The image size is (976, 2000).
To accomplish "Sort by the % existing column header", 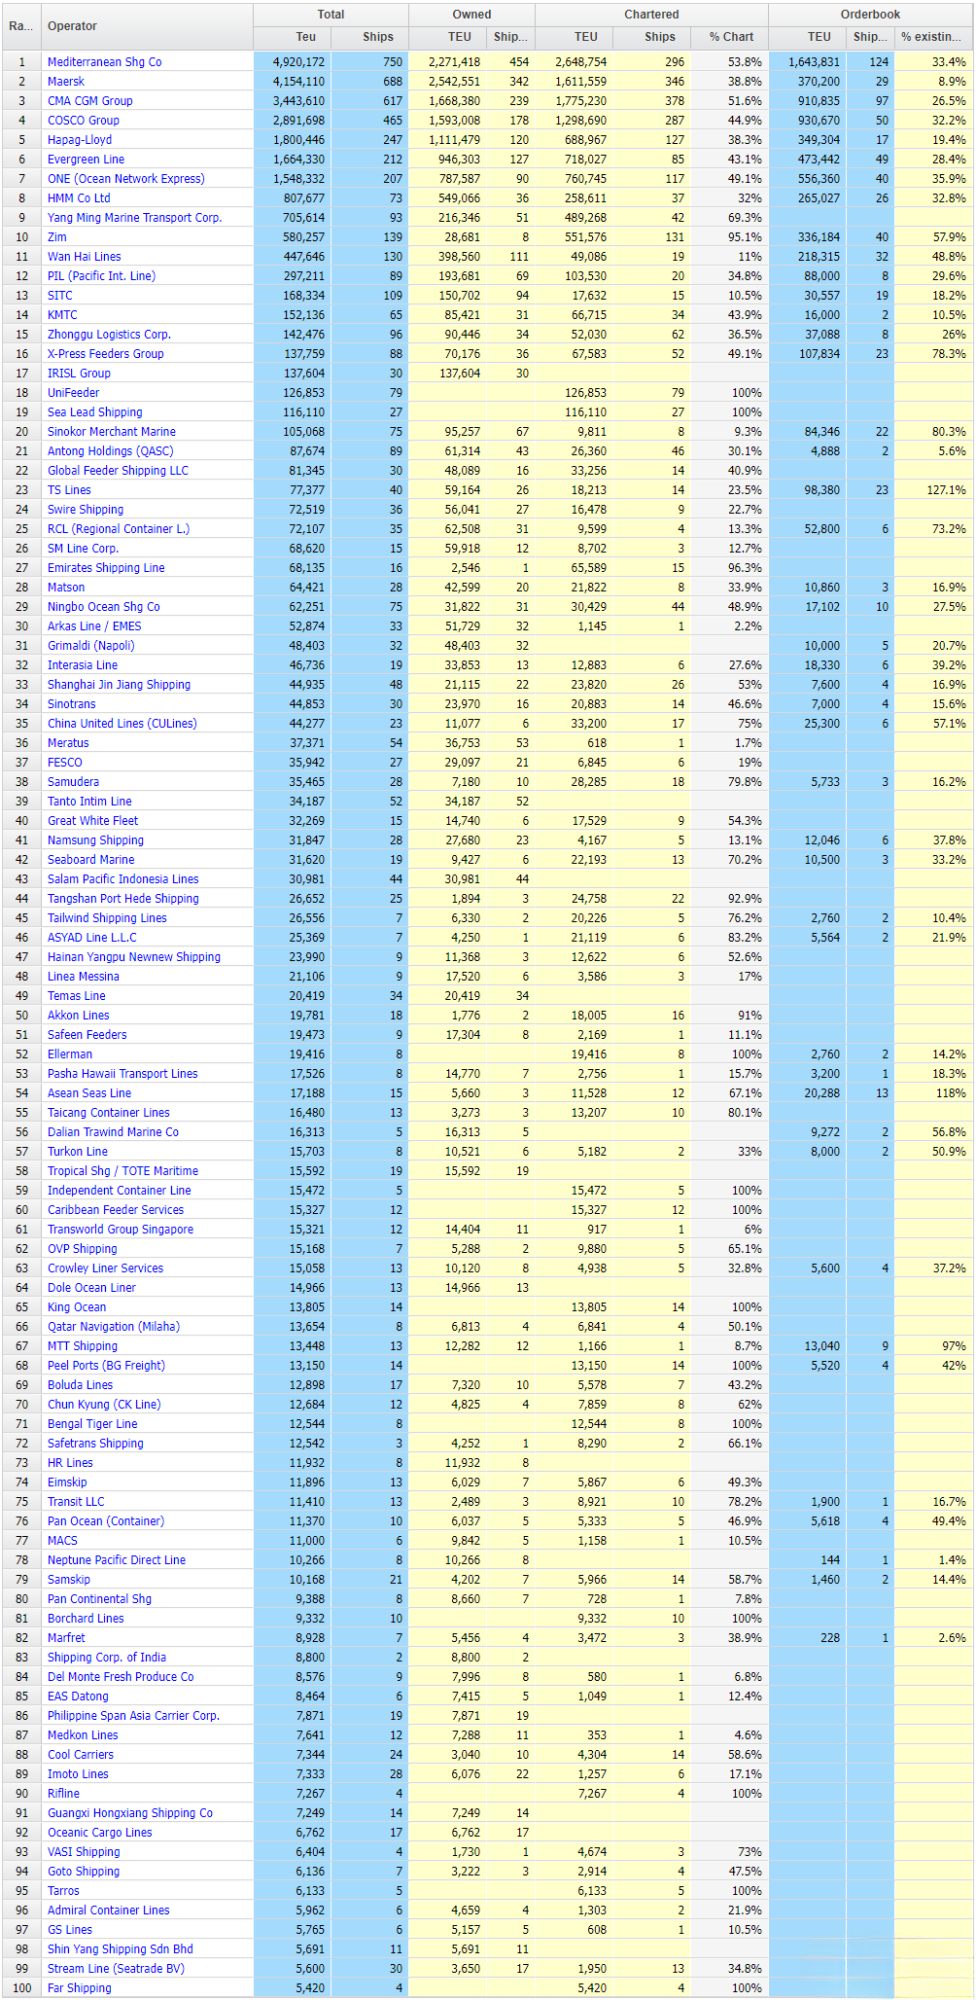I will 934,37.
